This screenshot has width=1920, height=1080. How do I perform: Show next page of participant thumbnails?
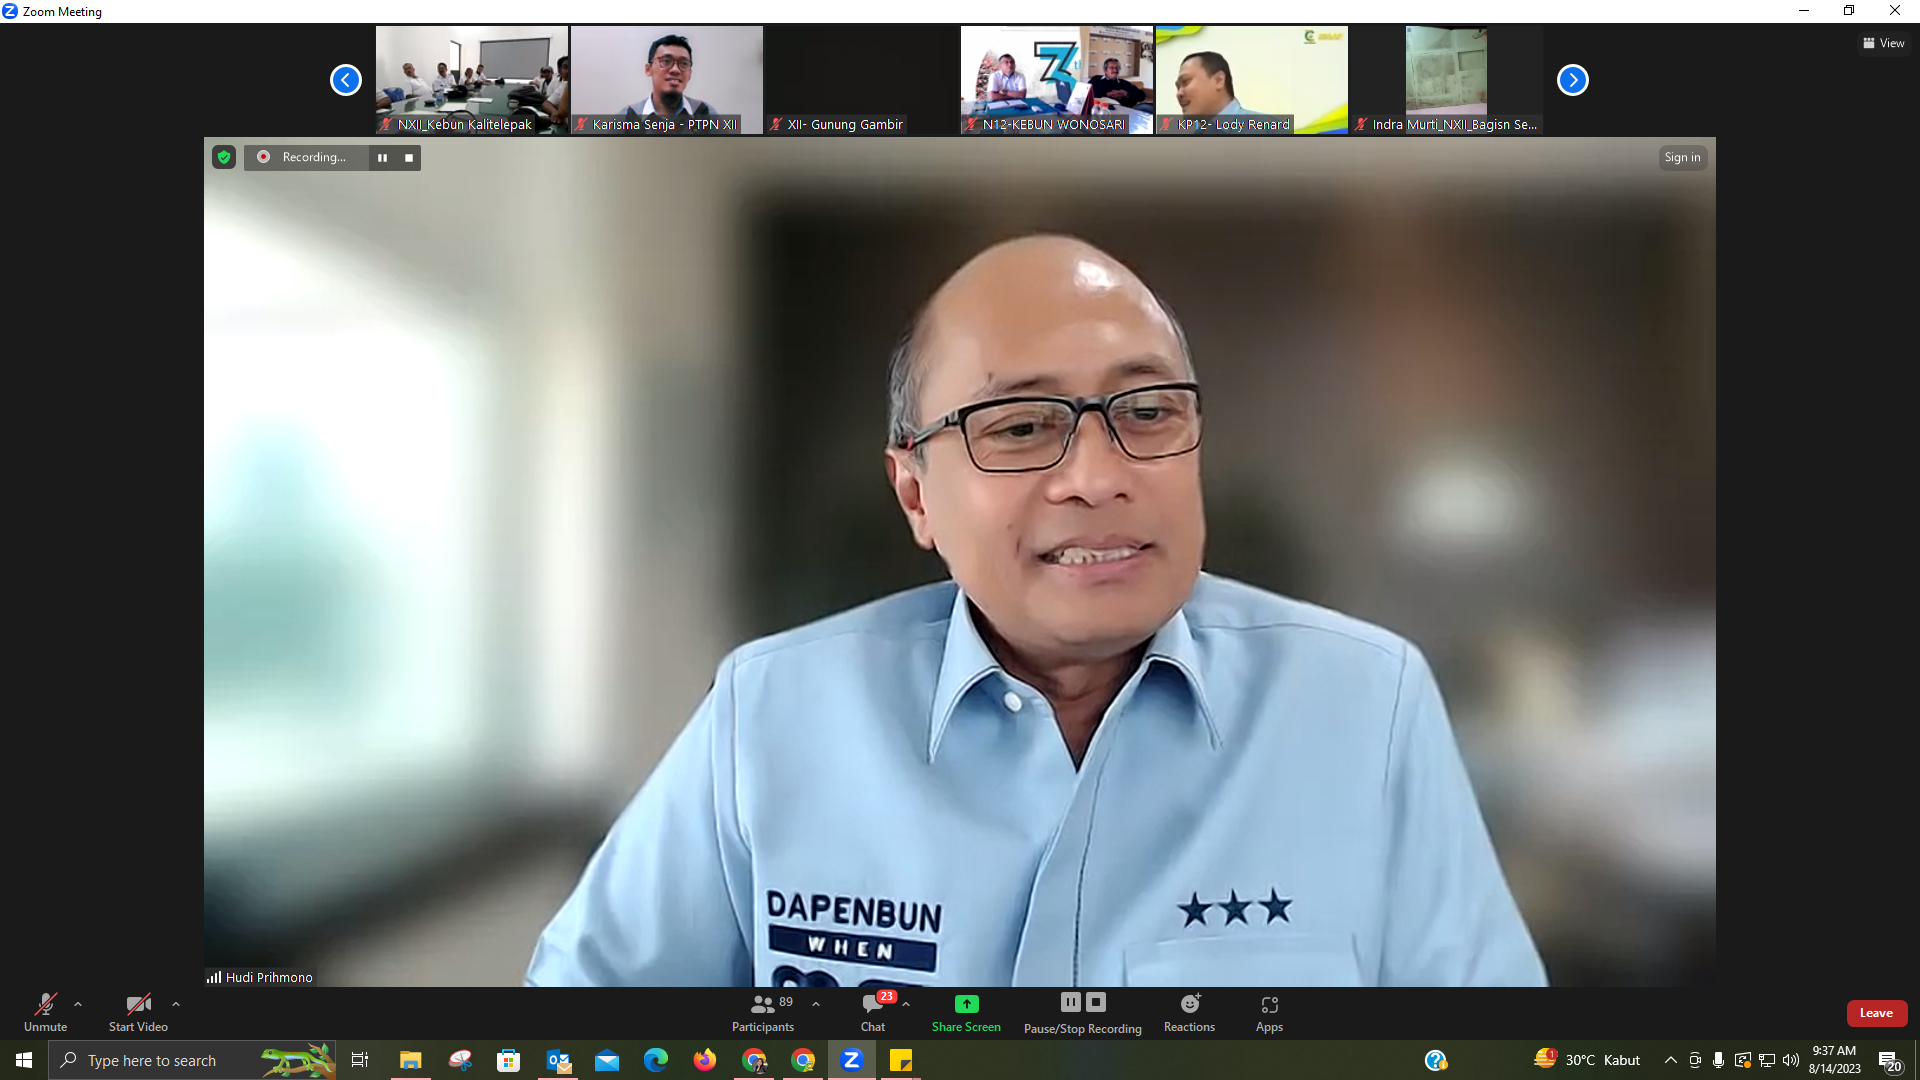[1572, 80]
